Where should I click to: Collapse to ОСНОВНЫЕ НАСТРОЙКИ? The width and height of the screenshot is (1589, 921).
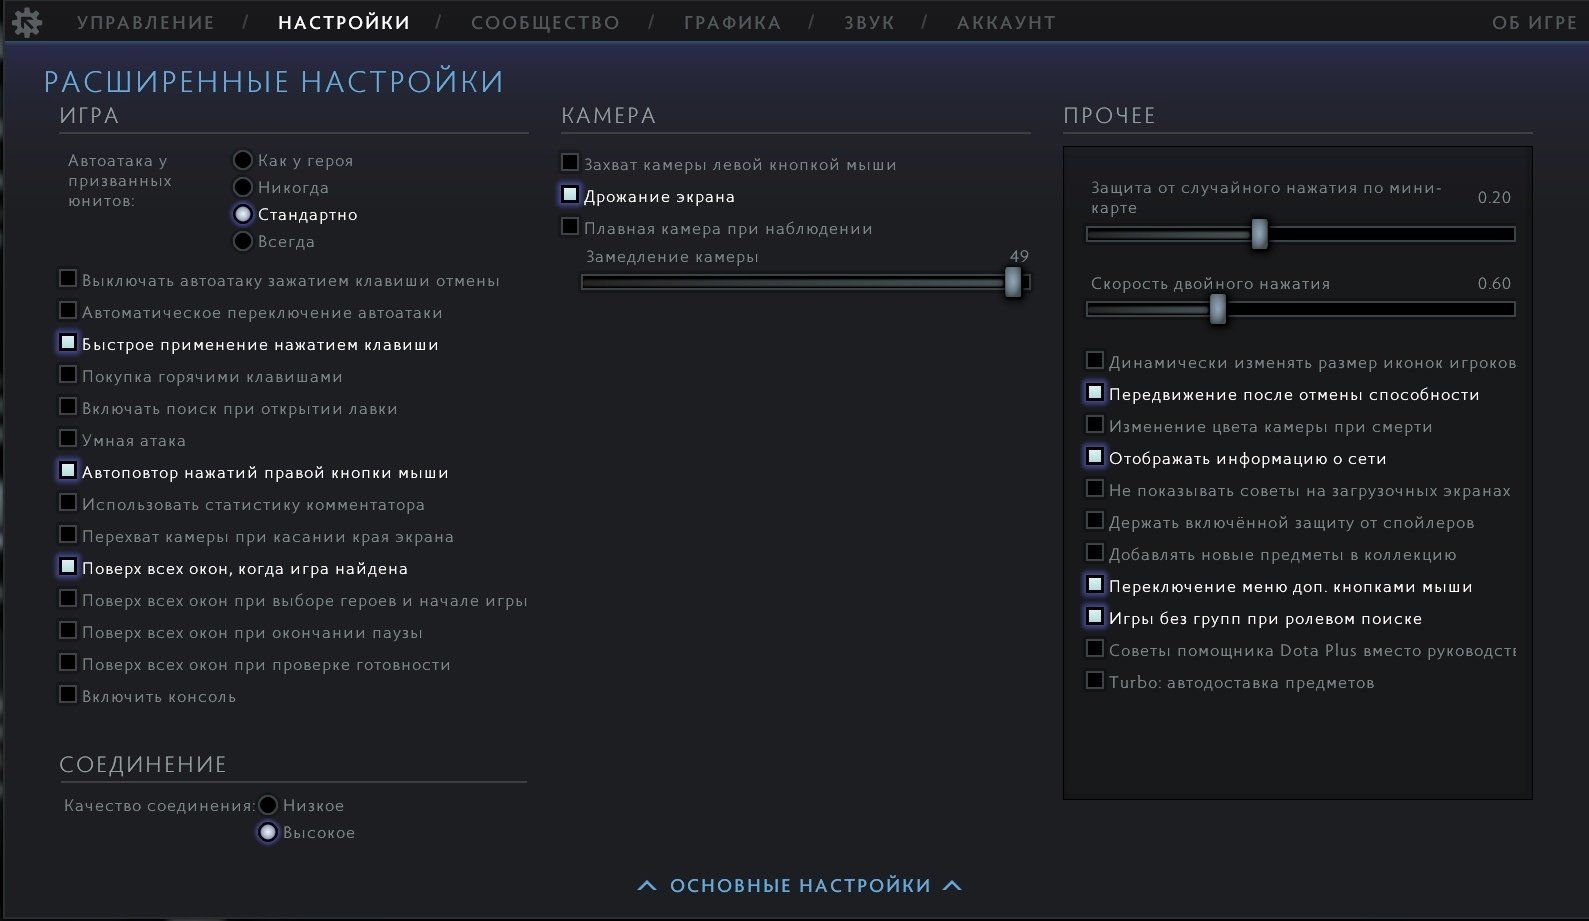(800, 886)
